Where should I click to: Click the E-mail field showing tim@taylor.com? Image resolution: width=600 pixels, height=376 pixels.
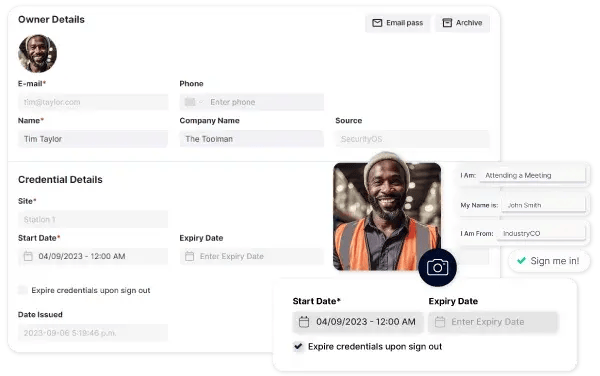tap(93, 102)
